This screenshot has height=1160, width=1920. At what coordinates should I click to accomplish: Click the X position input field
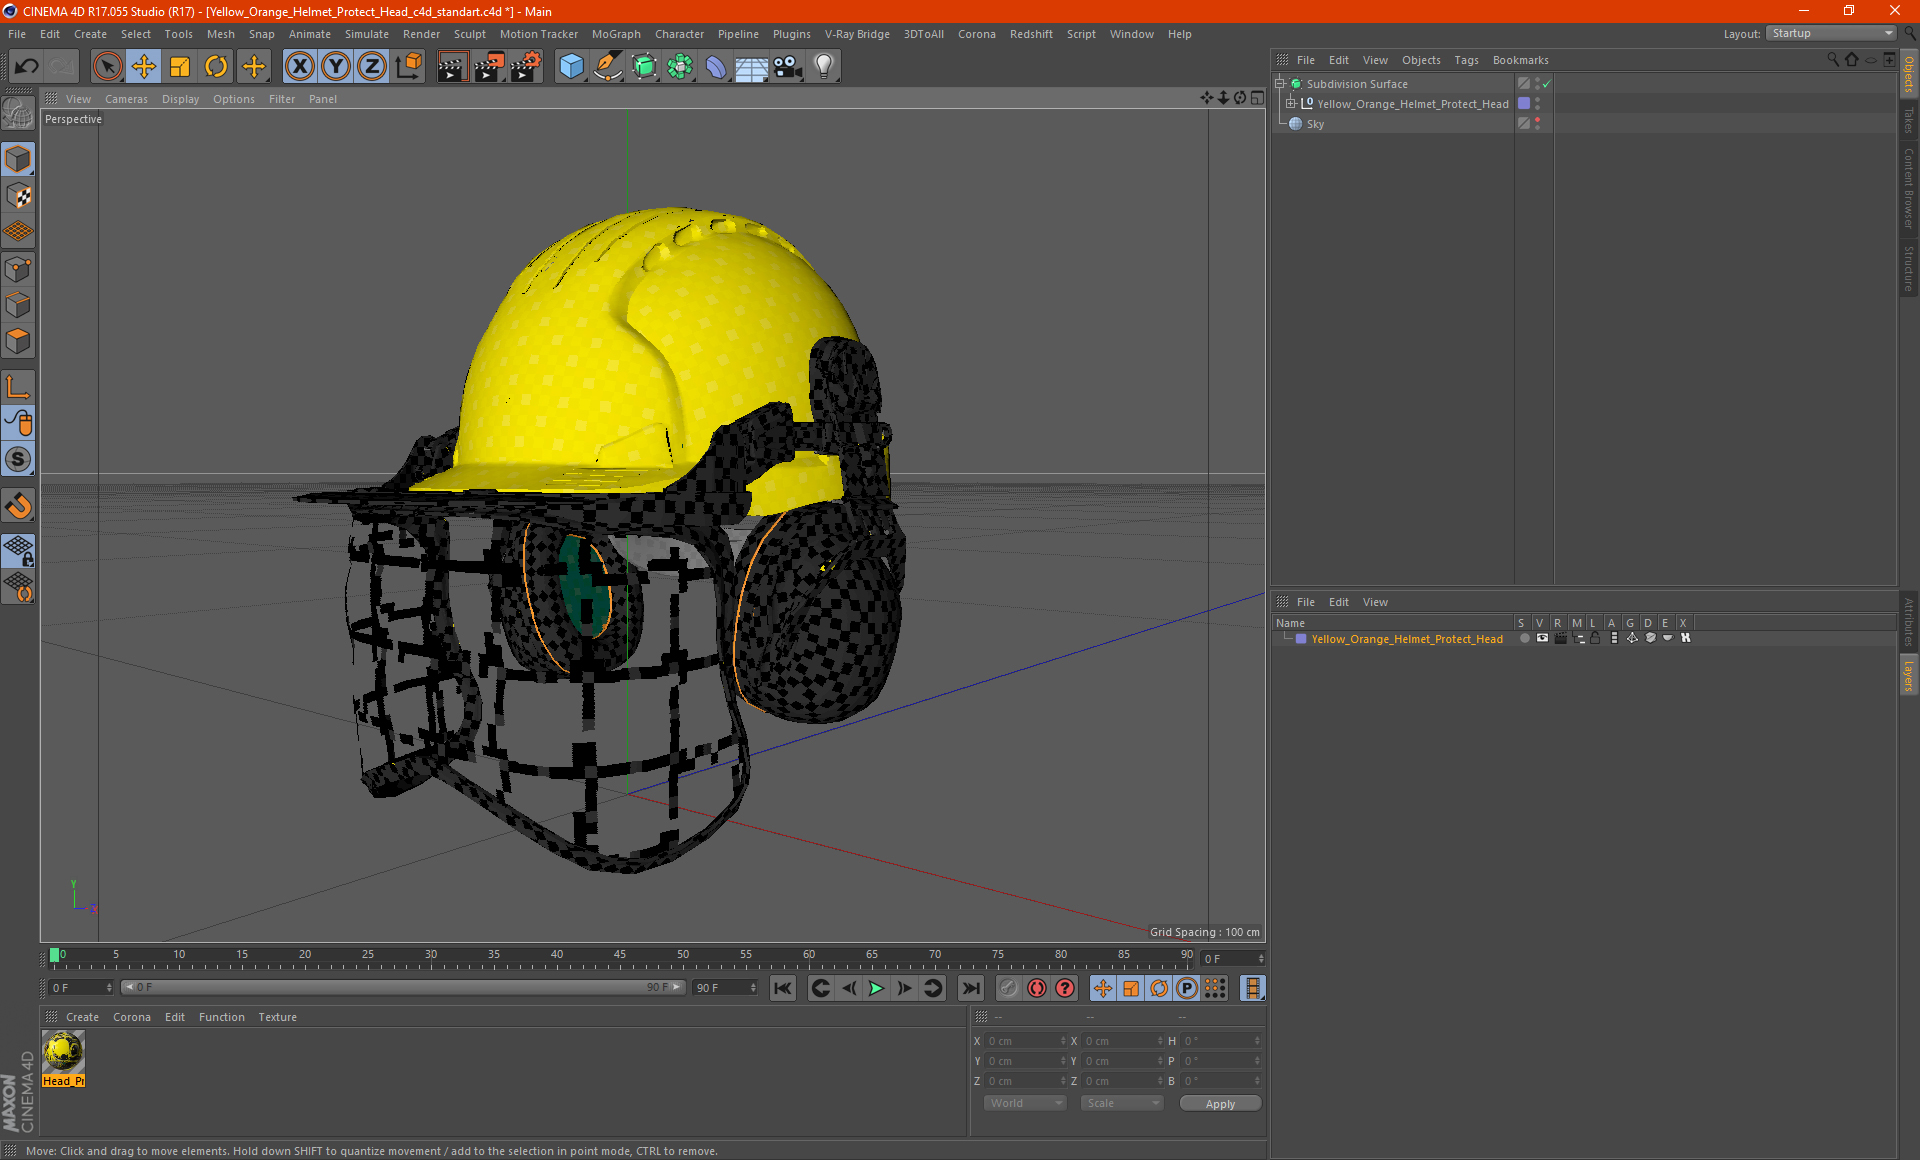point(1026,1042)
